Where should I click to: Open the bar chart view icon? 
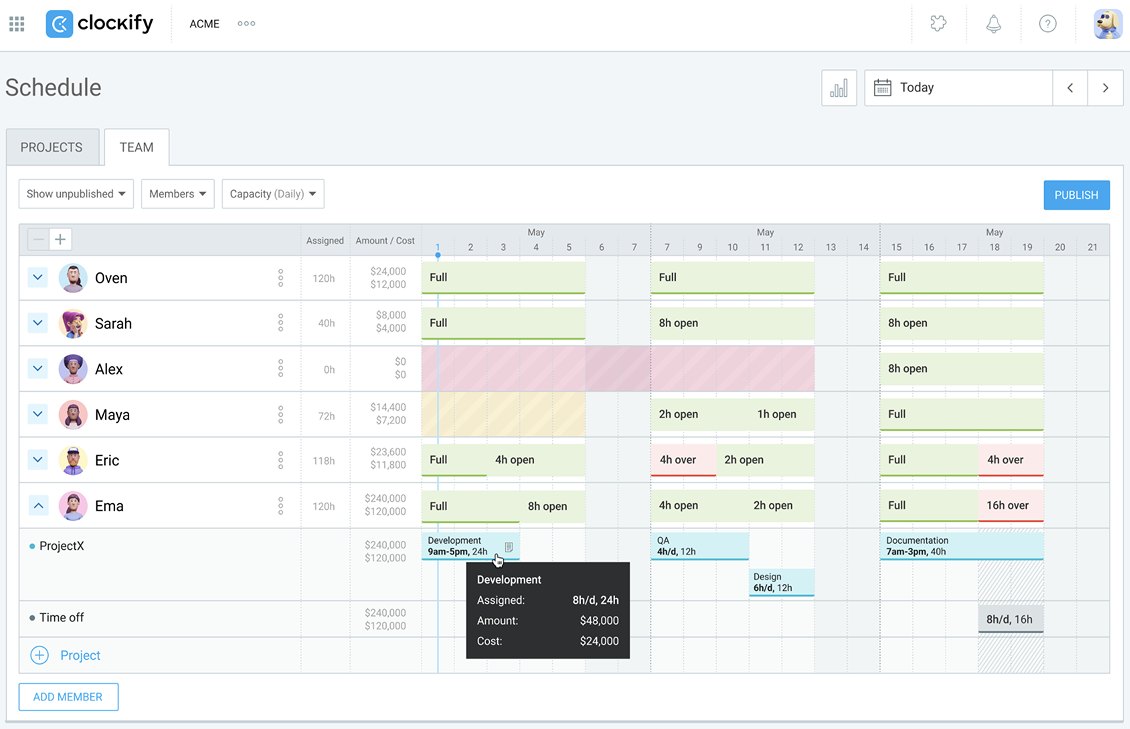tap(839, 87)
